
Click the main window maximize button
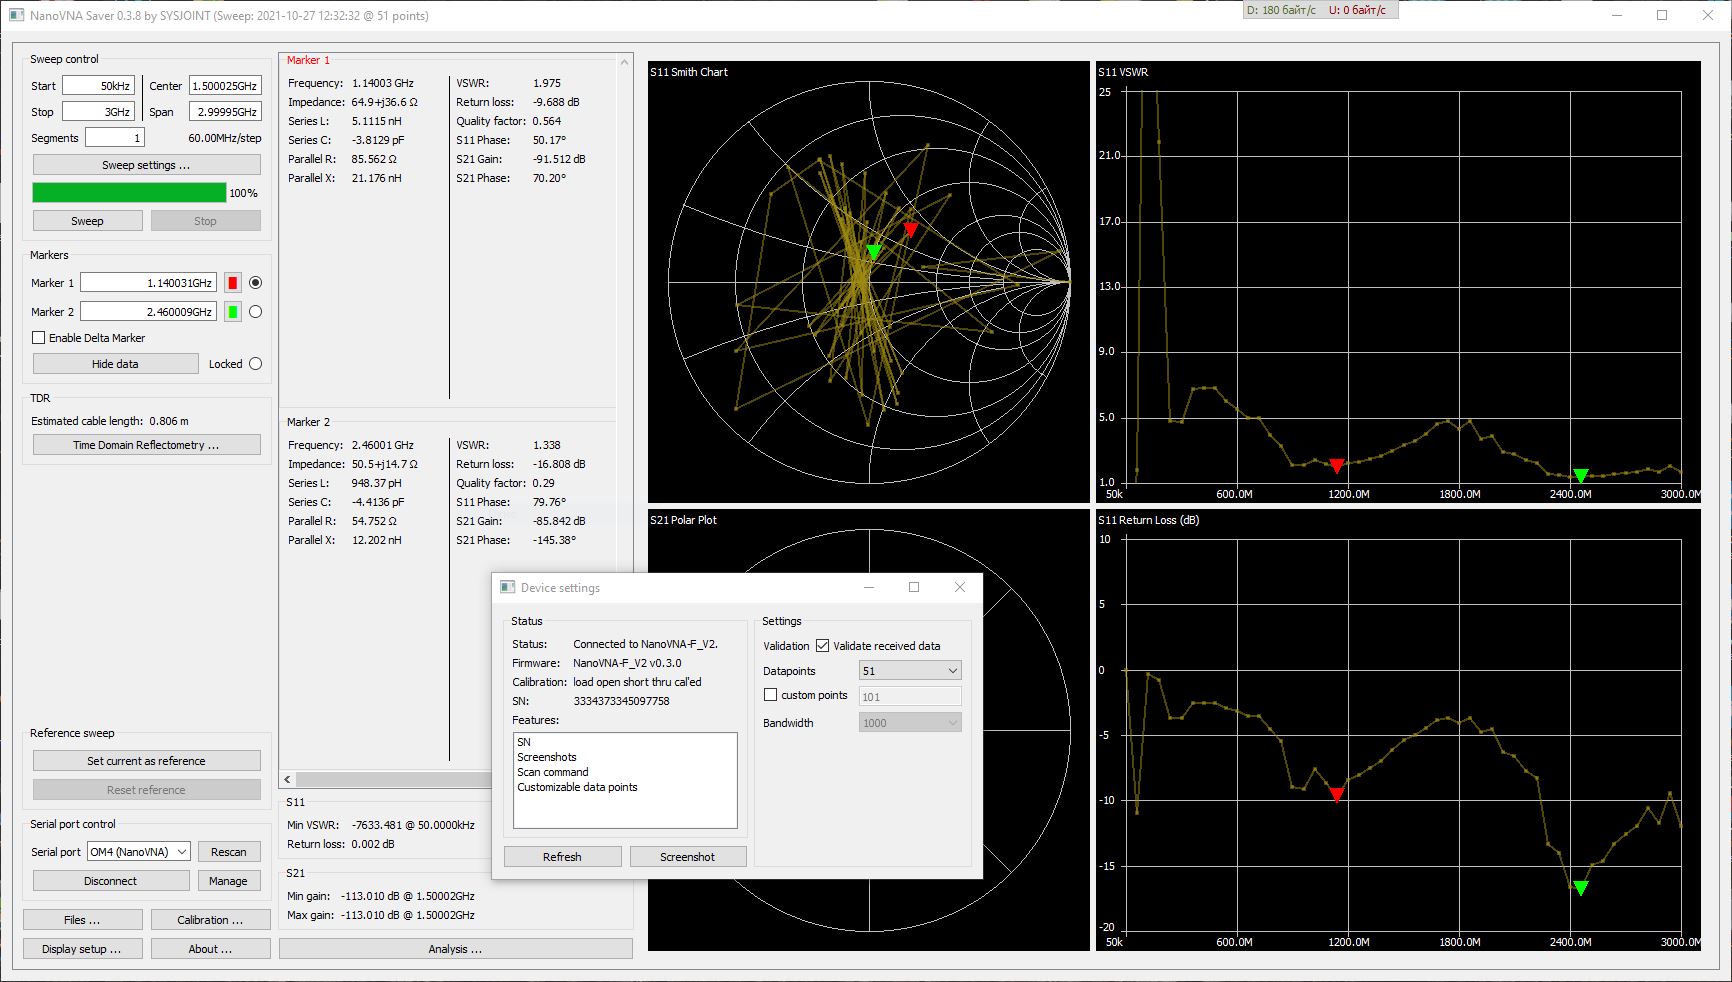coord(1662,15)
